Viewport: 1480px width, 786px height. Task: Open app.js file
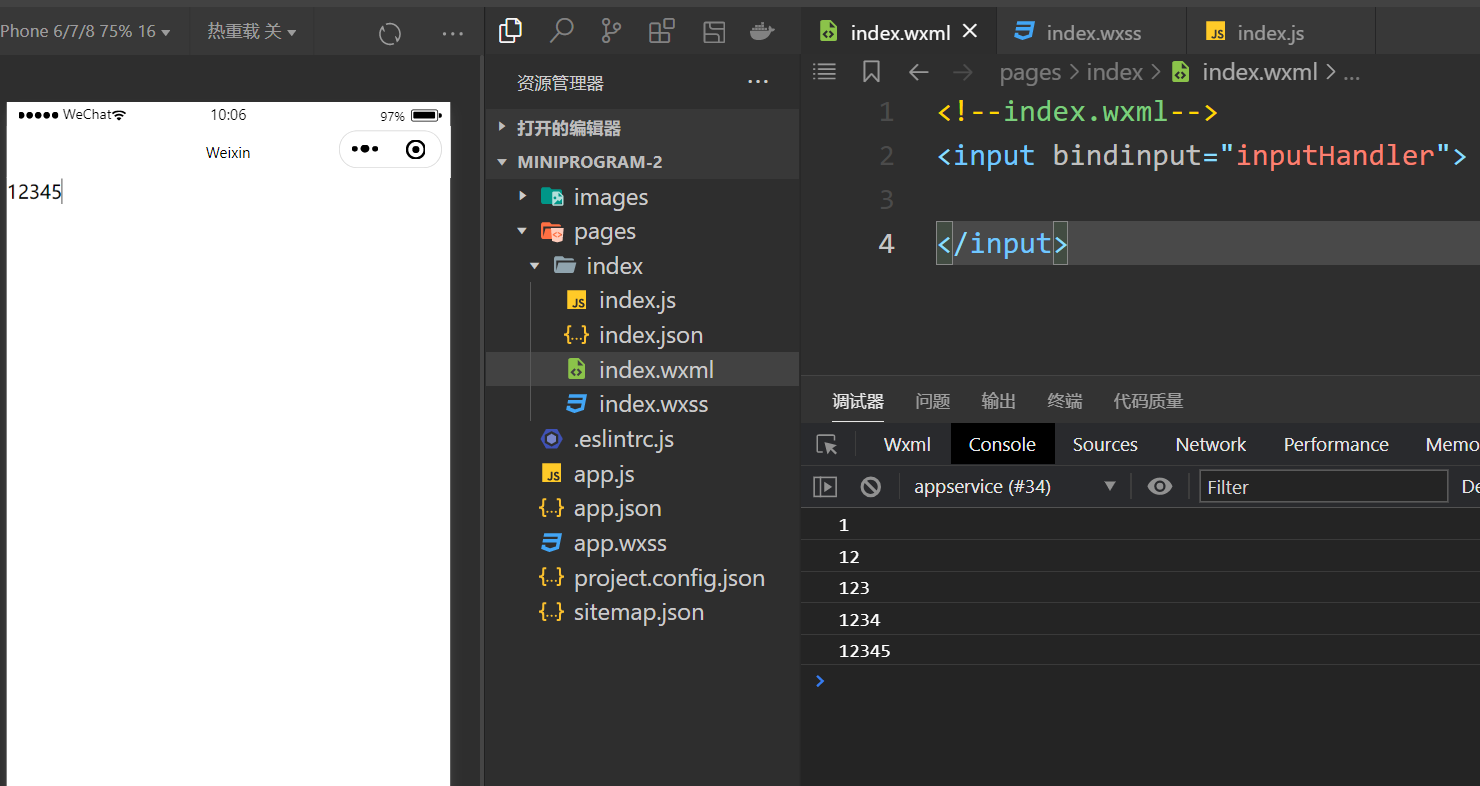coord(642,474)
